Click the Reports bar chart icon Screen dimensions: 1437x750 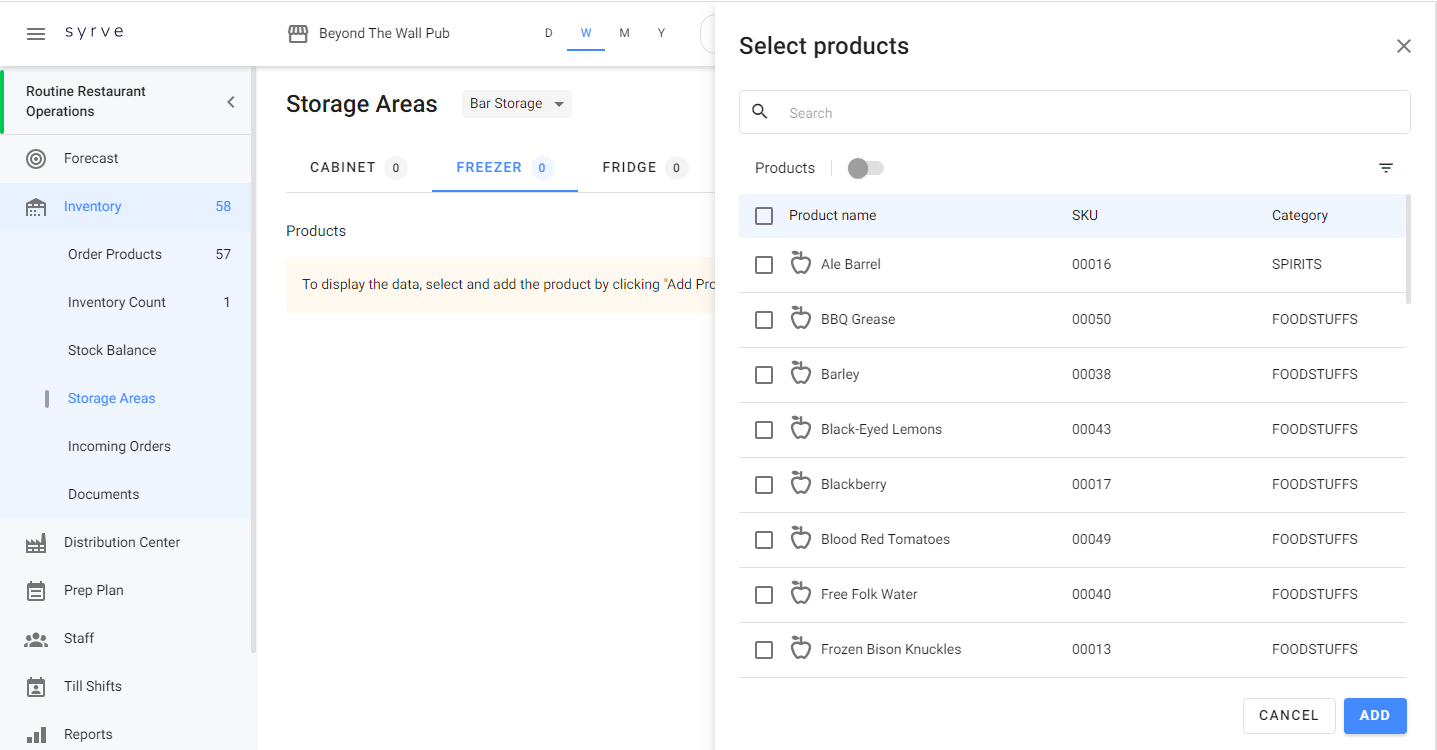coord(36,735)
